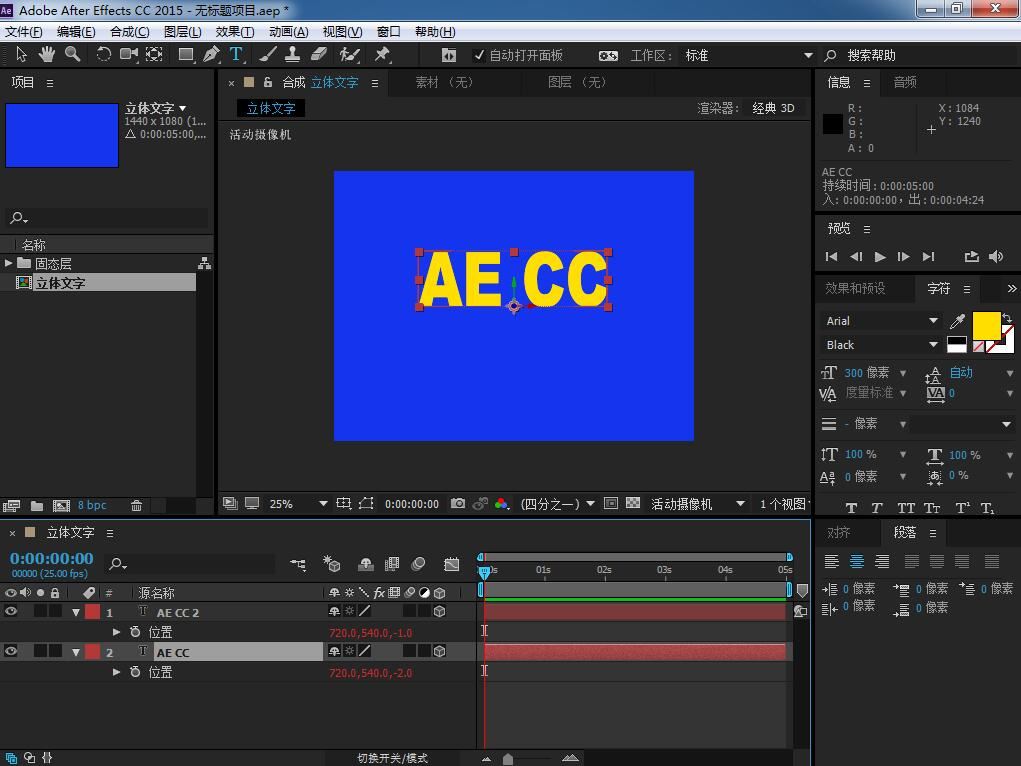Toggle the draft 3D button in timeline
The width and height of the screenshot is (1021, 766).
(331, 564)
